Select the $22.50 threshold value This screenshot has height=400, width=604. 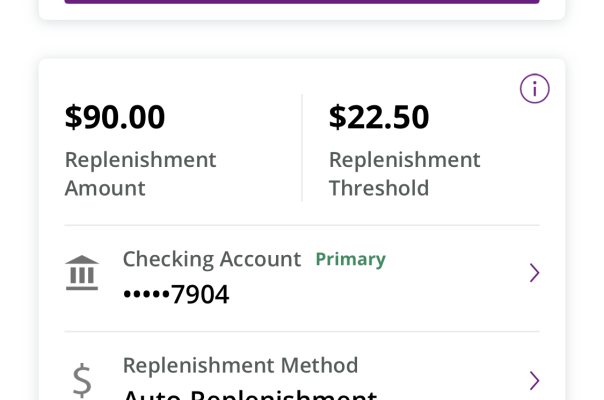click(379, 117)
